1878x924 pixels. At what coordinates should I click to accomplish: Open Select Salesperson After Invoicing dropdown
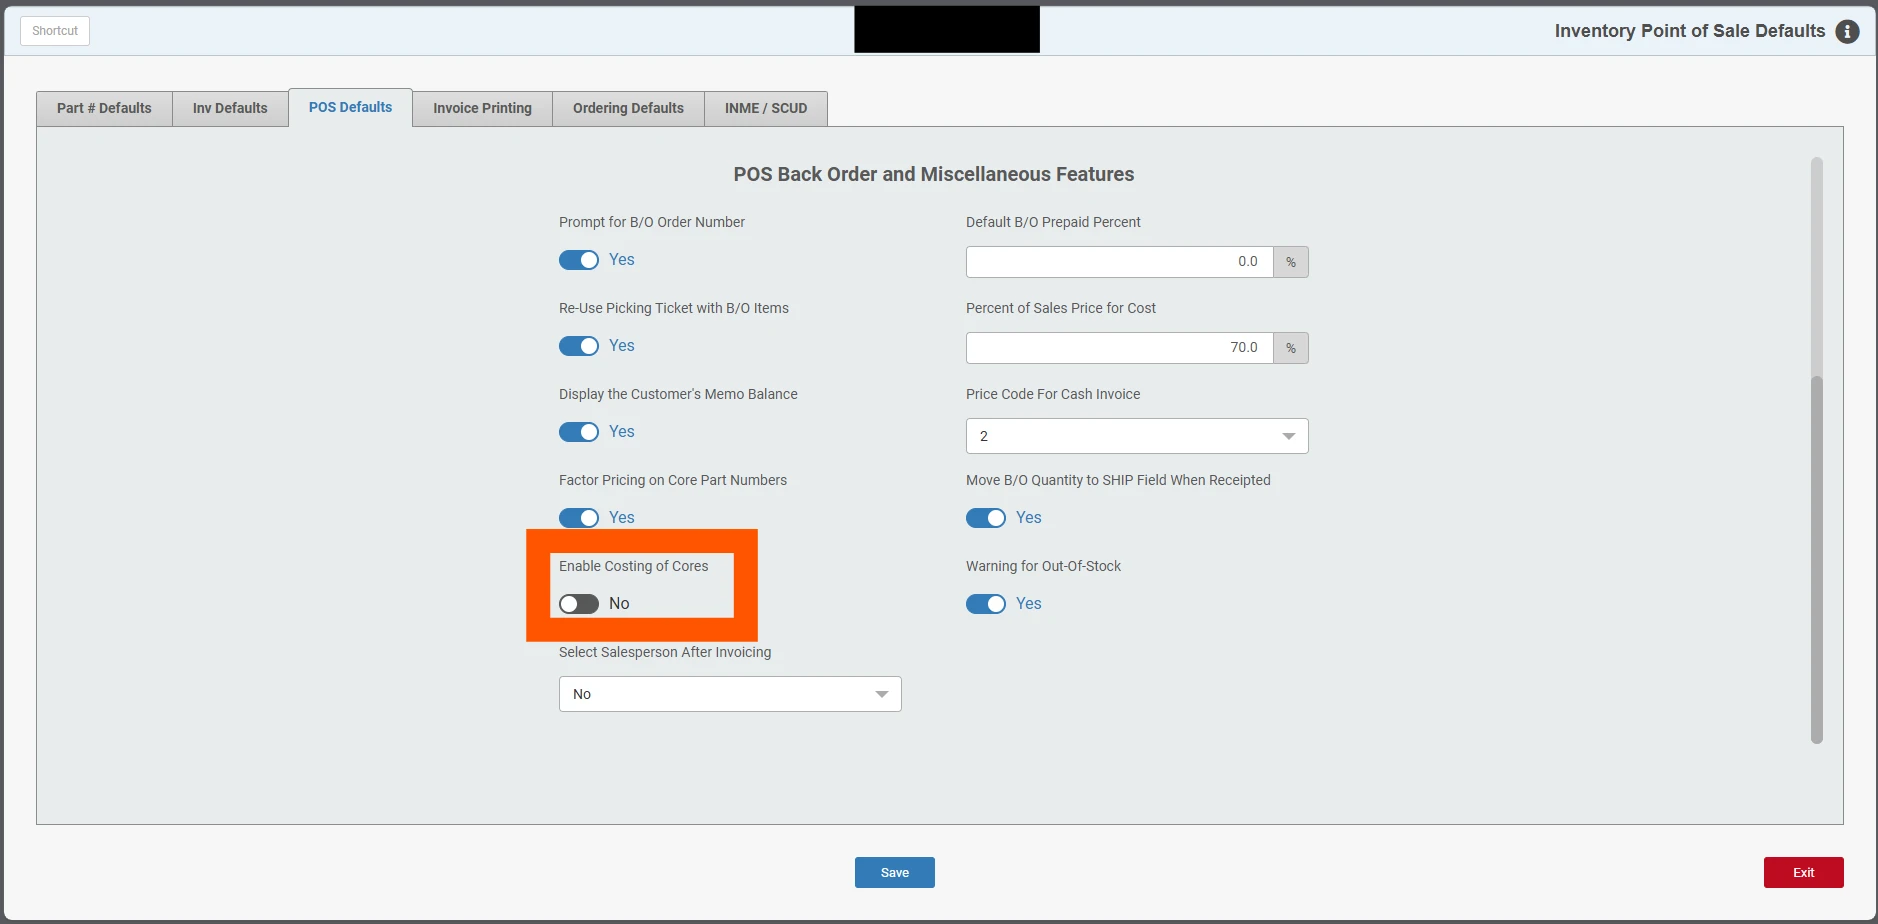pyautogui.click(x=730, y=694)
